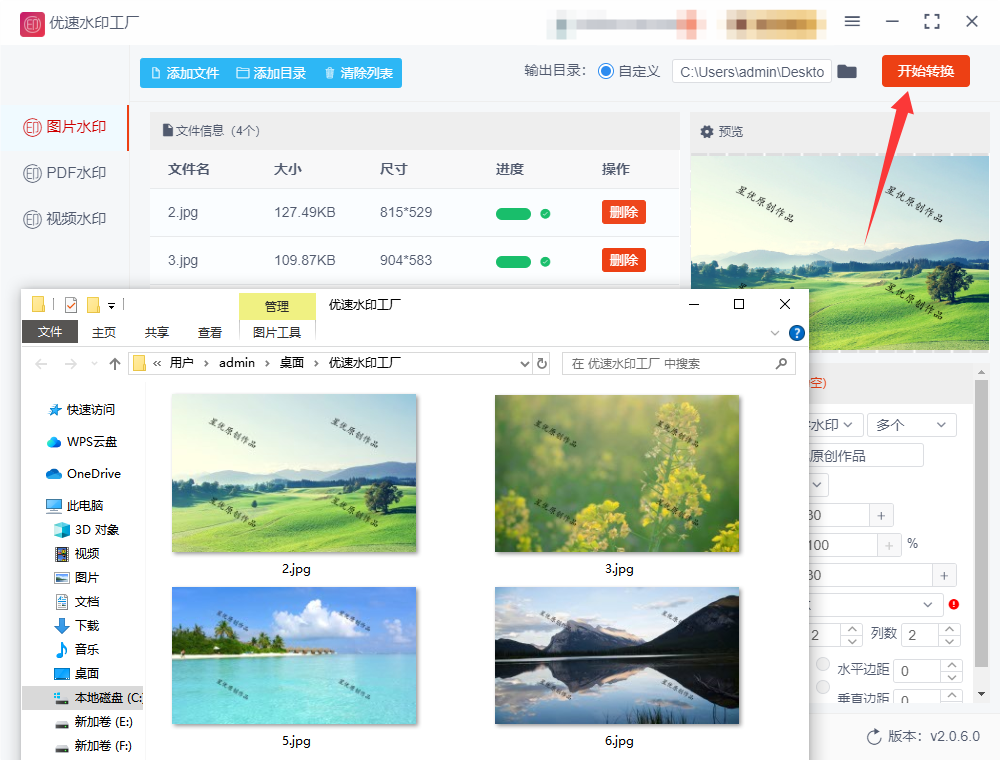Image resolution: width=1000 pixels, height=760 pixels.
Task: Open the 主页 ribbon tab
Action: [104, 332]
